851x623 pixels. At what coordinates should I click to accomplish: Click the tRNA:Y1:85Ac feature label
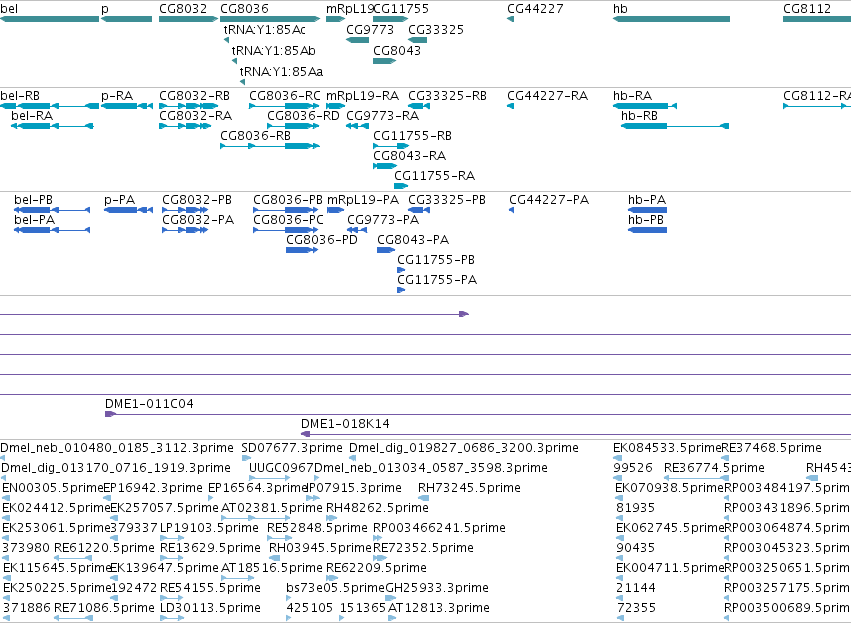pyautogui.click(x=264, y=29)
